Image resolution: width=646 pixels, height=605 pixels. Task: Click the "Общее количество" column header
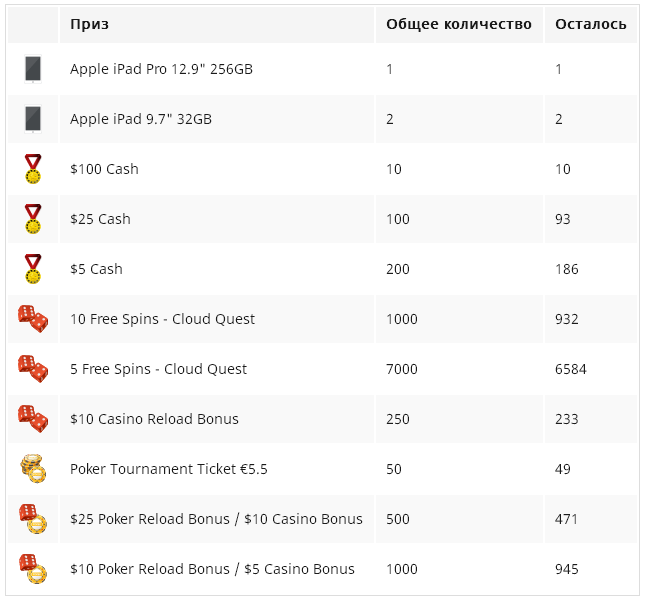click(459, 24)
